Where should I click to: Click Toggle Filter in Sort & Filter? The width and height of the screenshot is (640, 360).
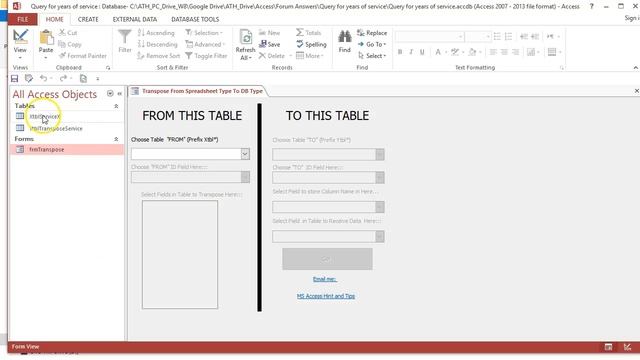[206, 56]
